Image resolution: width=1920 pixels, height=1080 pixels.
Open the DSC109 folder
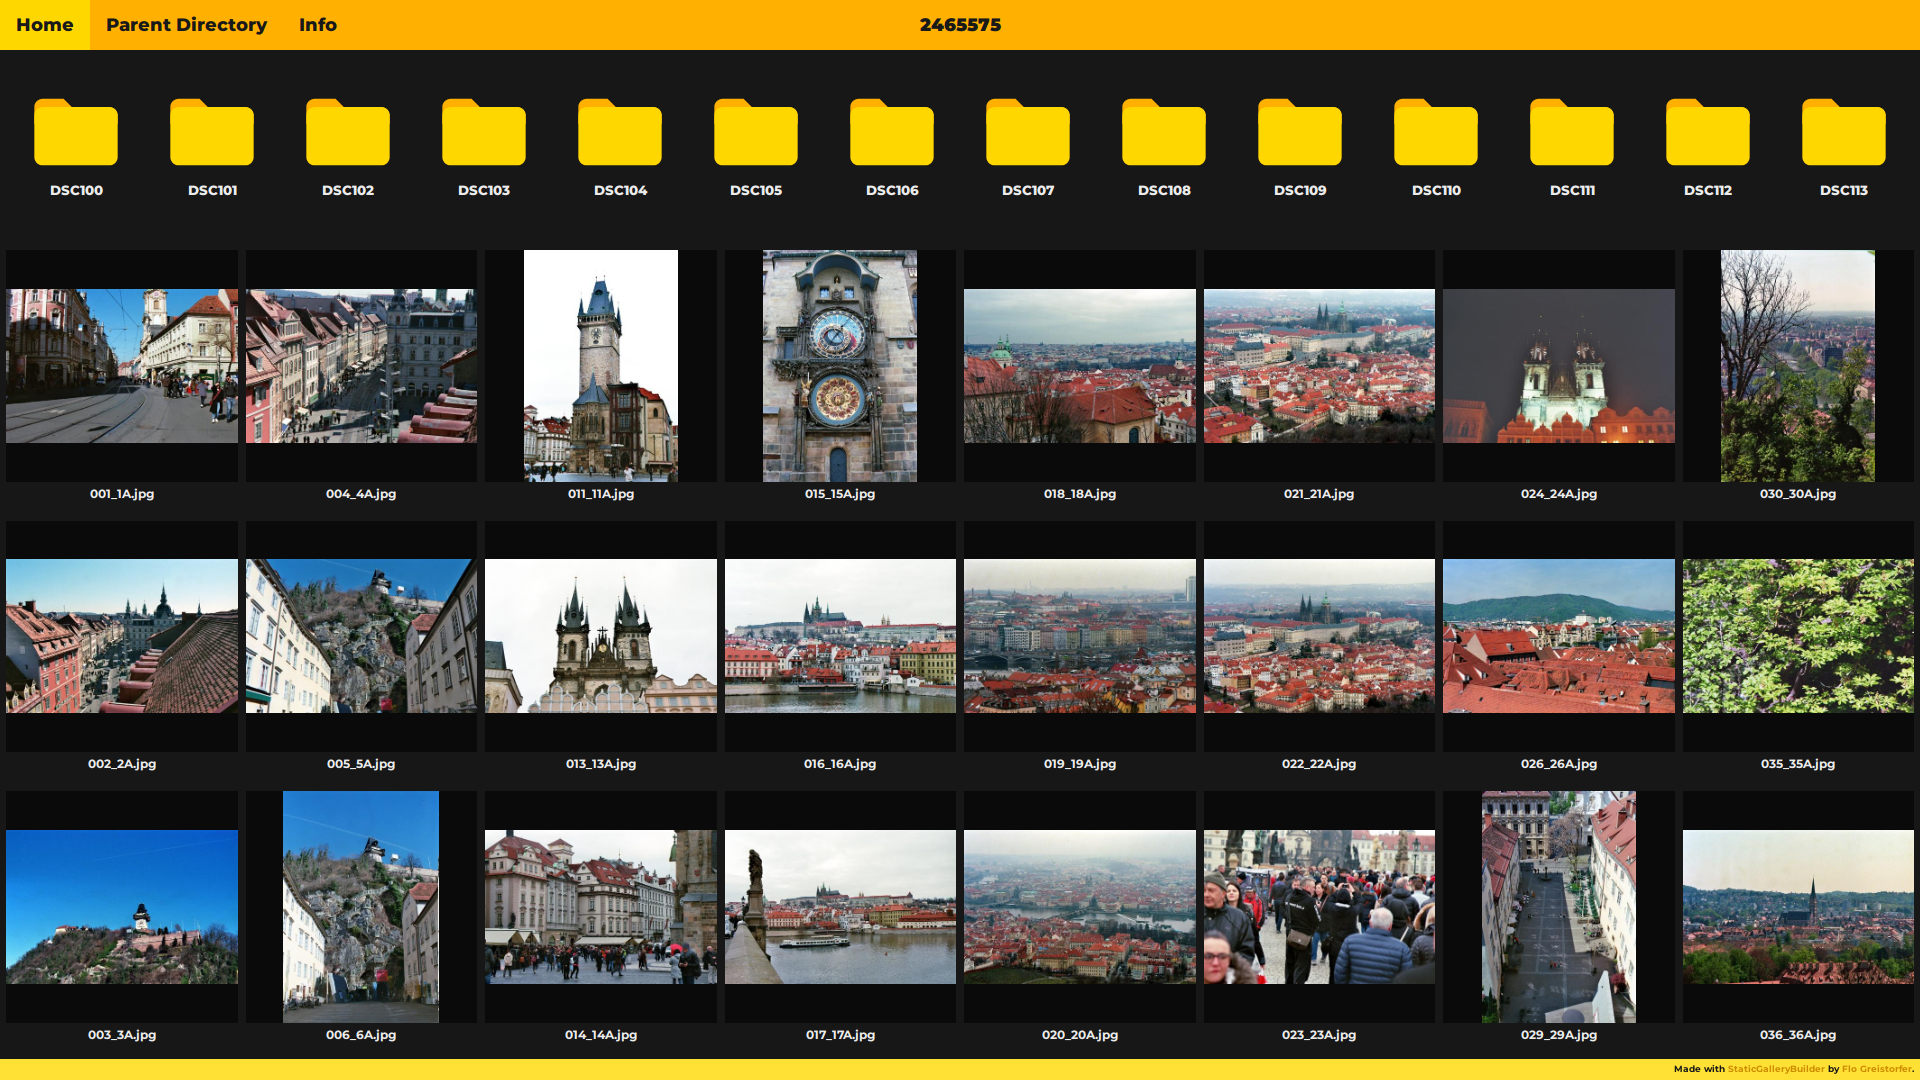pyautogui.click(x=1300, y=133)
